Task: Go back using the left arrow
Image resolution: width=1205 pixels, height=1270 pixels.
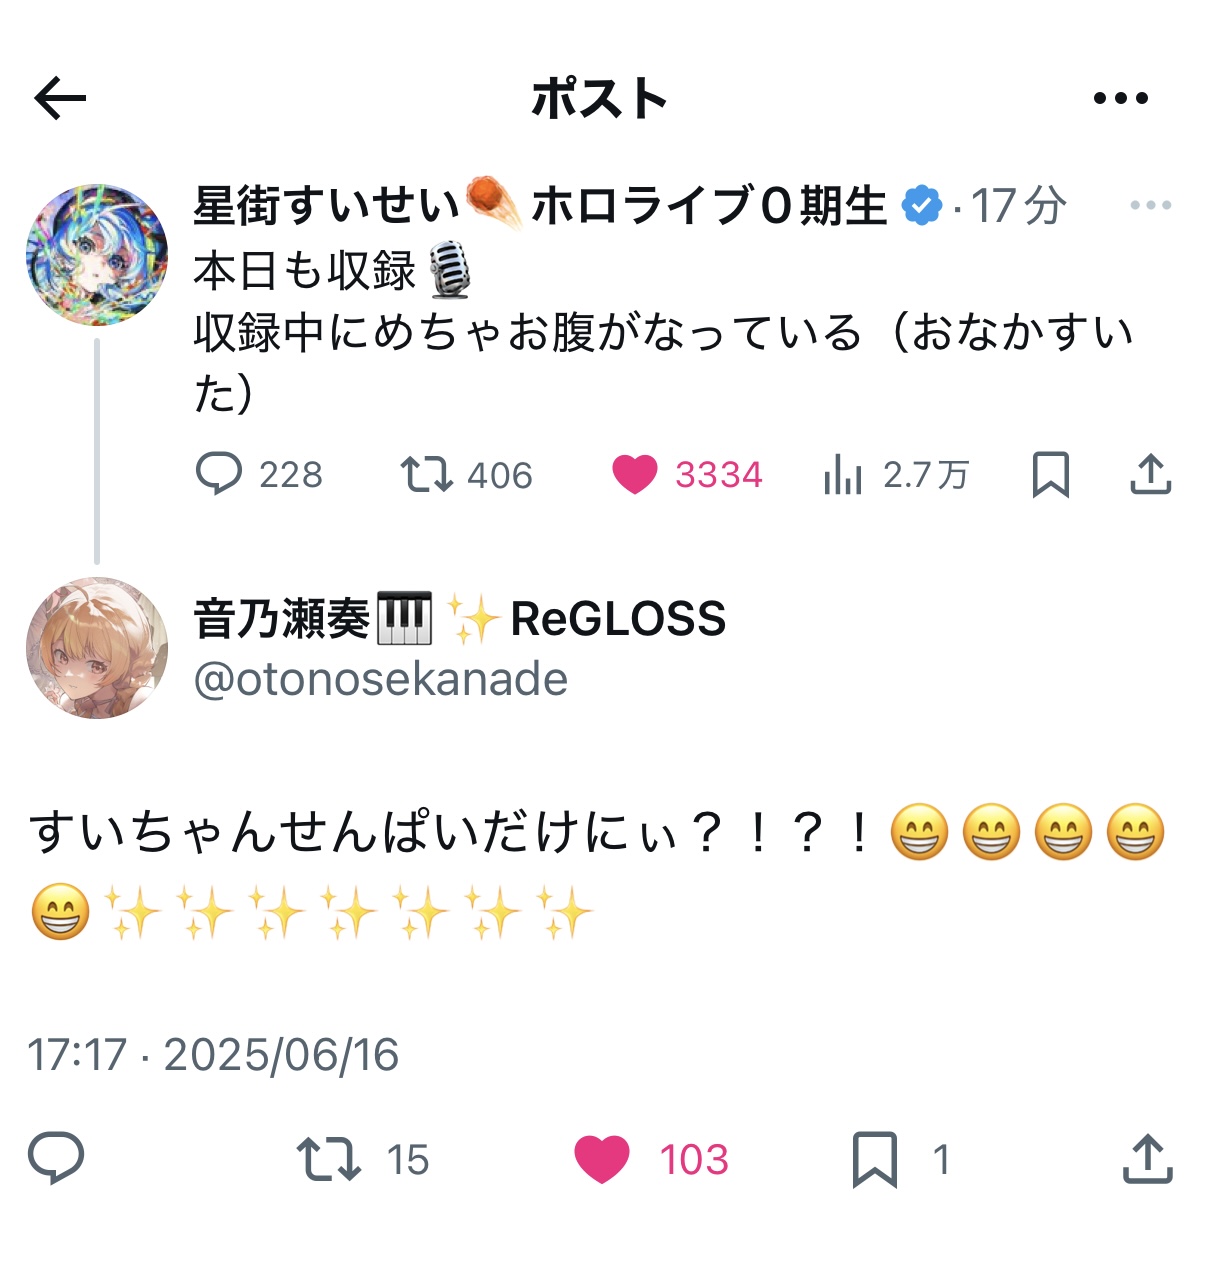Action: pyautogui.click(x=60, y=98)
